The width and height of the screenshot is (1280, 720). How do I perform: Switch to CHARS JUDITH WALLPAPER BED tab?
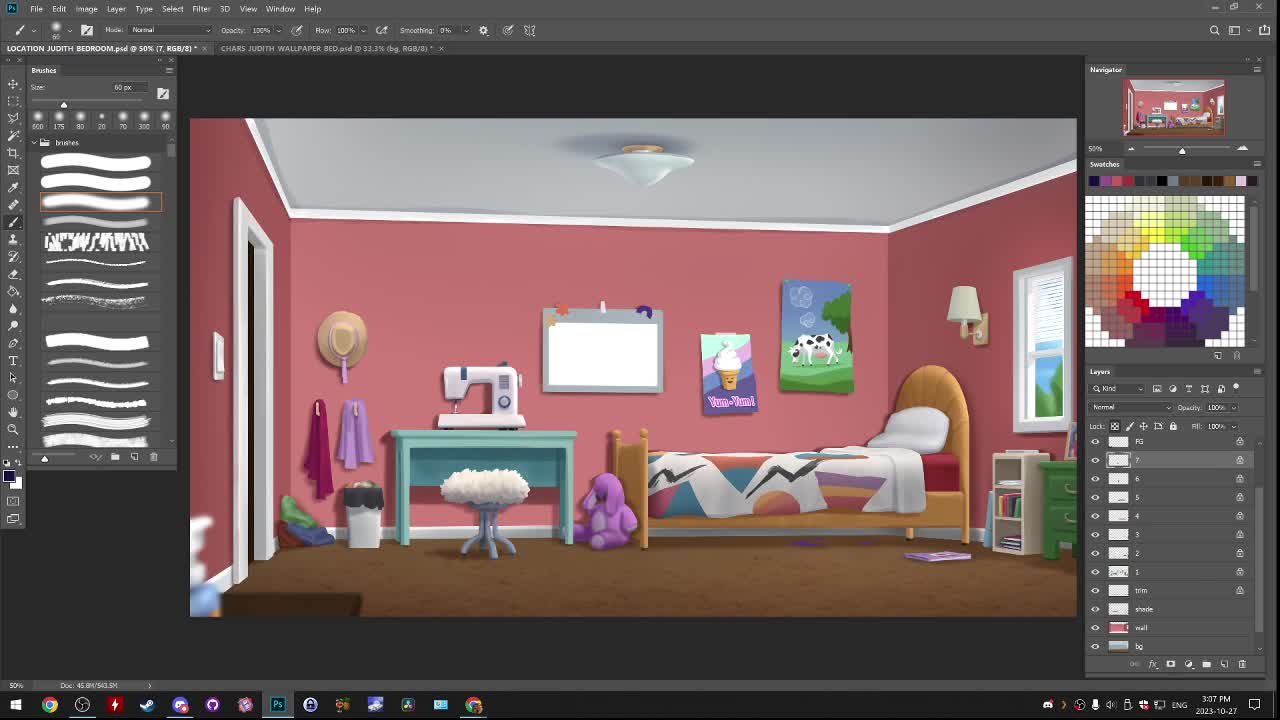click(x=325, y=48)
